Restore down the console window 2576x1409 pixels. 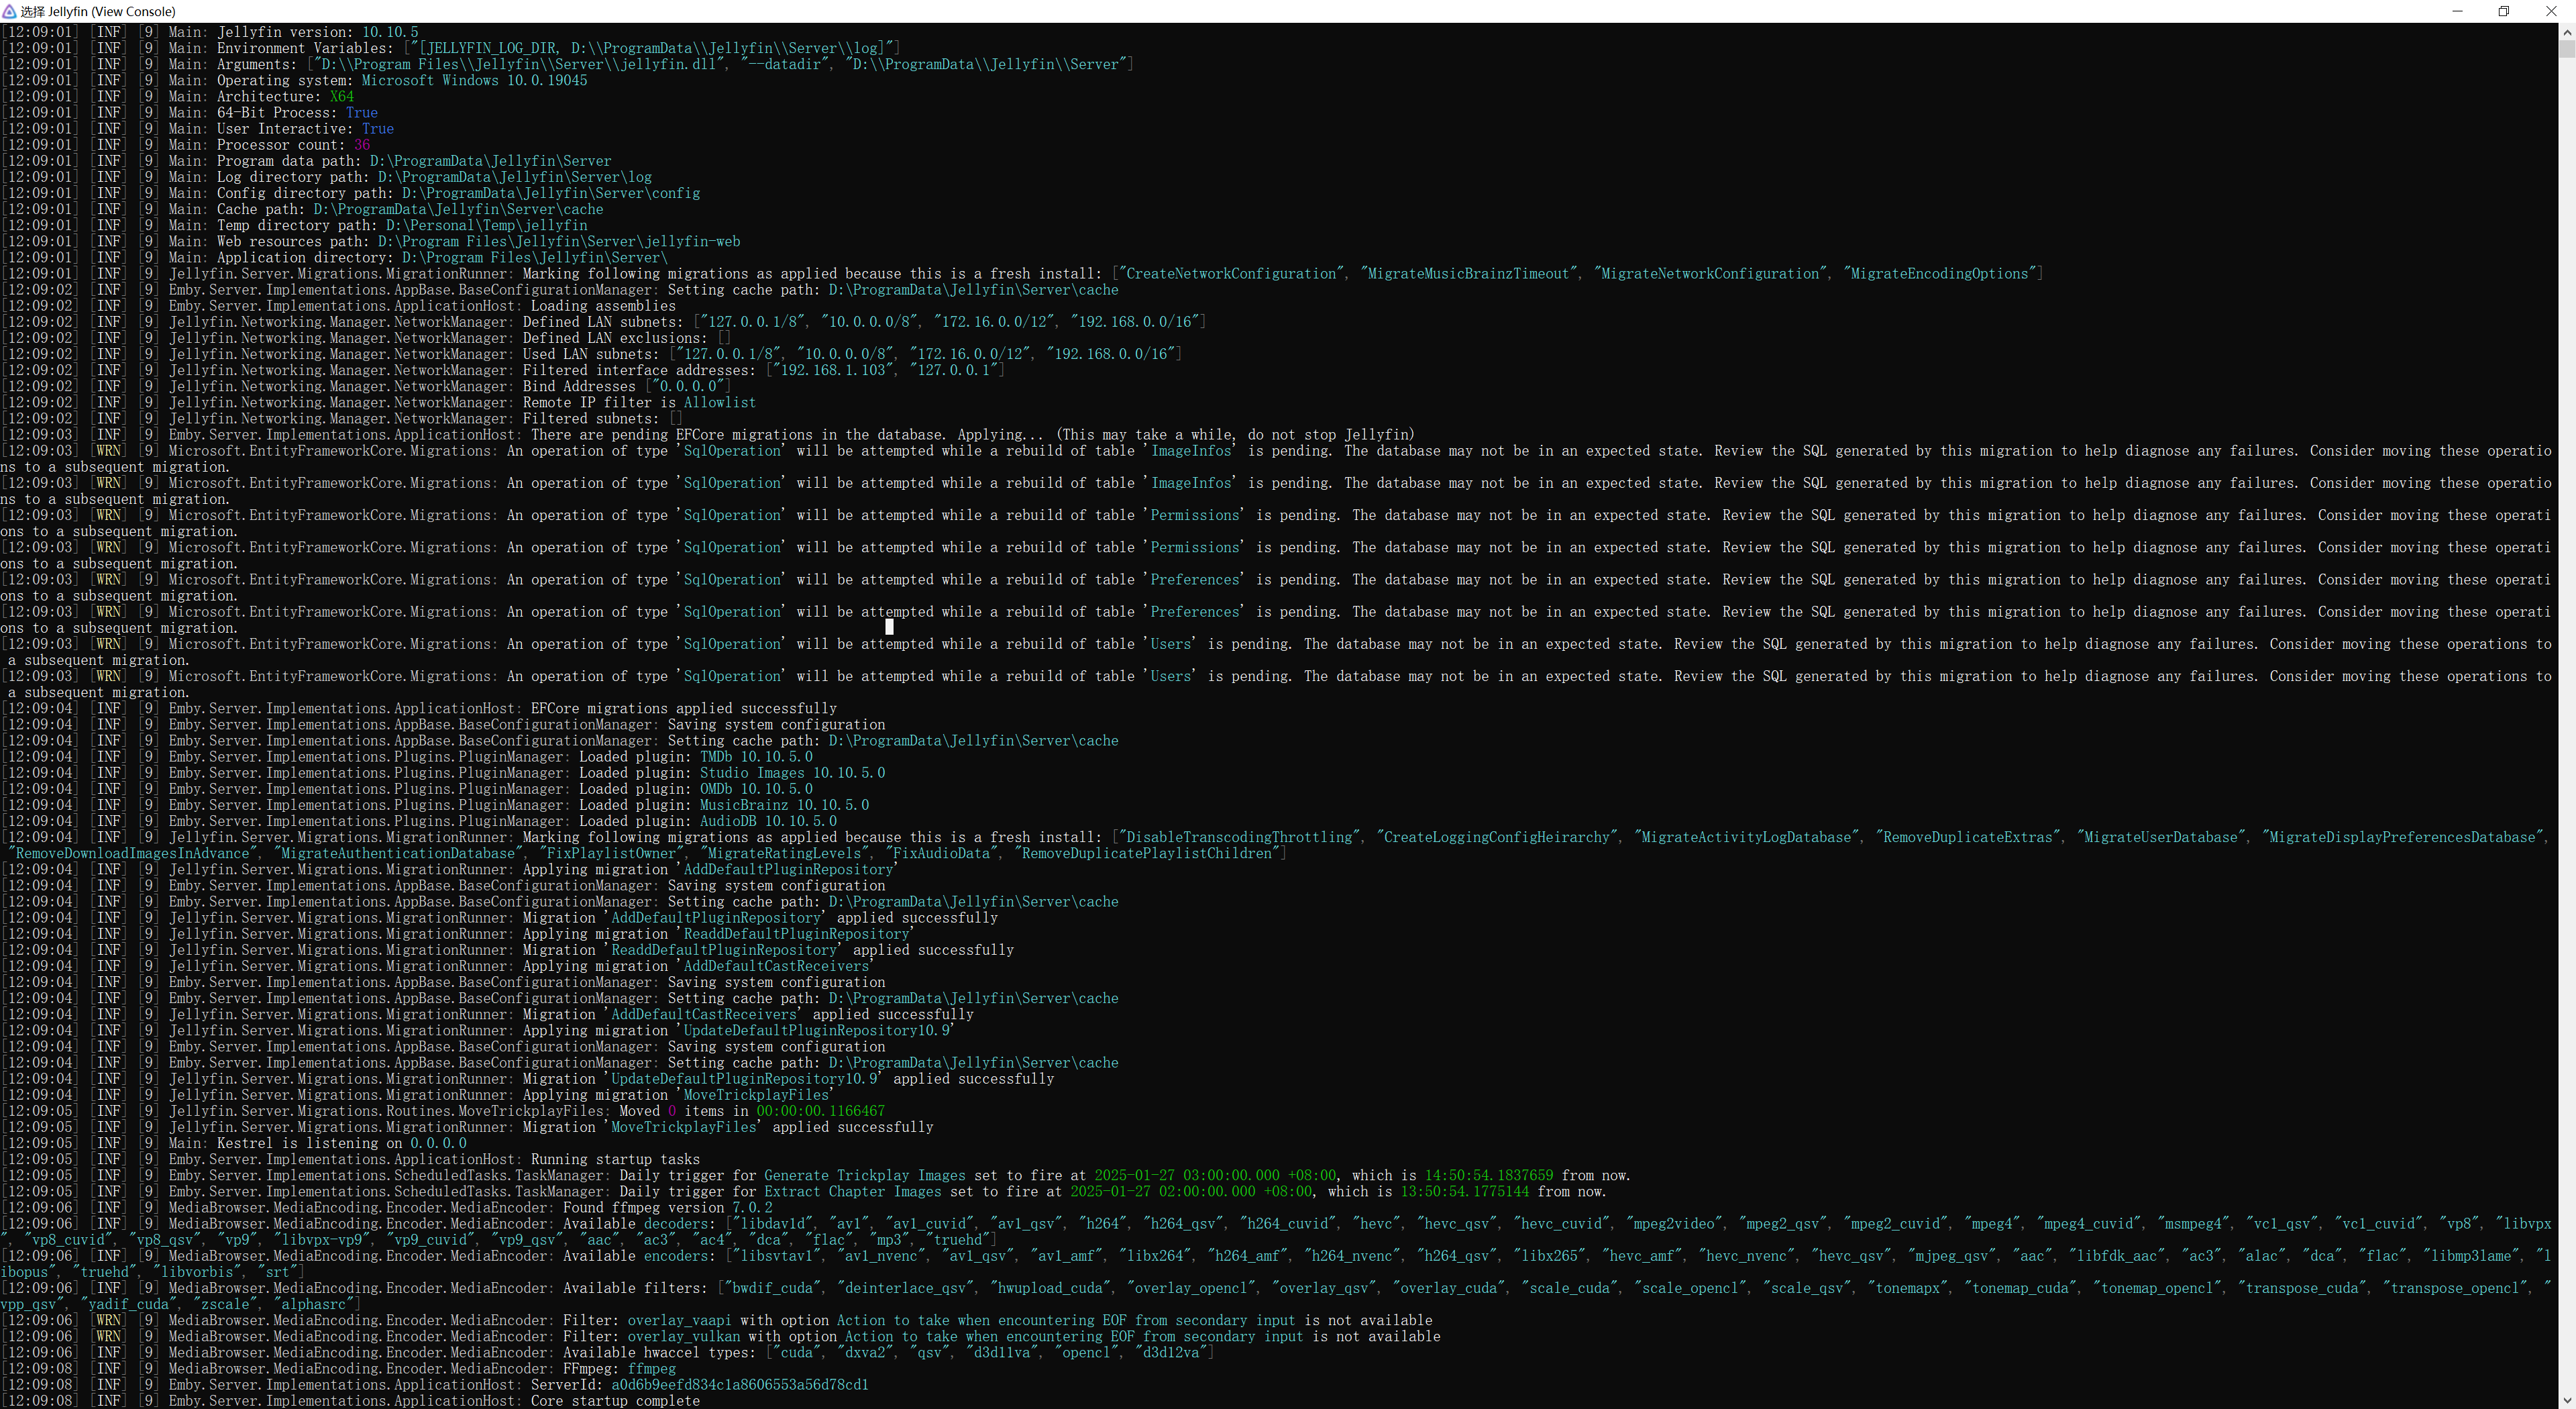click(x=2503, y=11)
